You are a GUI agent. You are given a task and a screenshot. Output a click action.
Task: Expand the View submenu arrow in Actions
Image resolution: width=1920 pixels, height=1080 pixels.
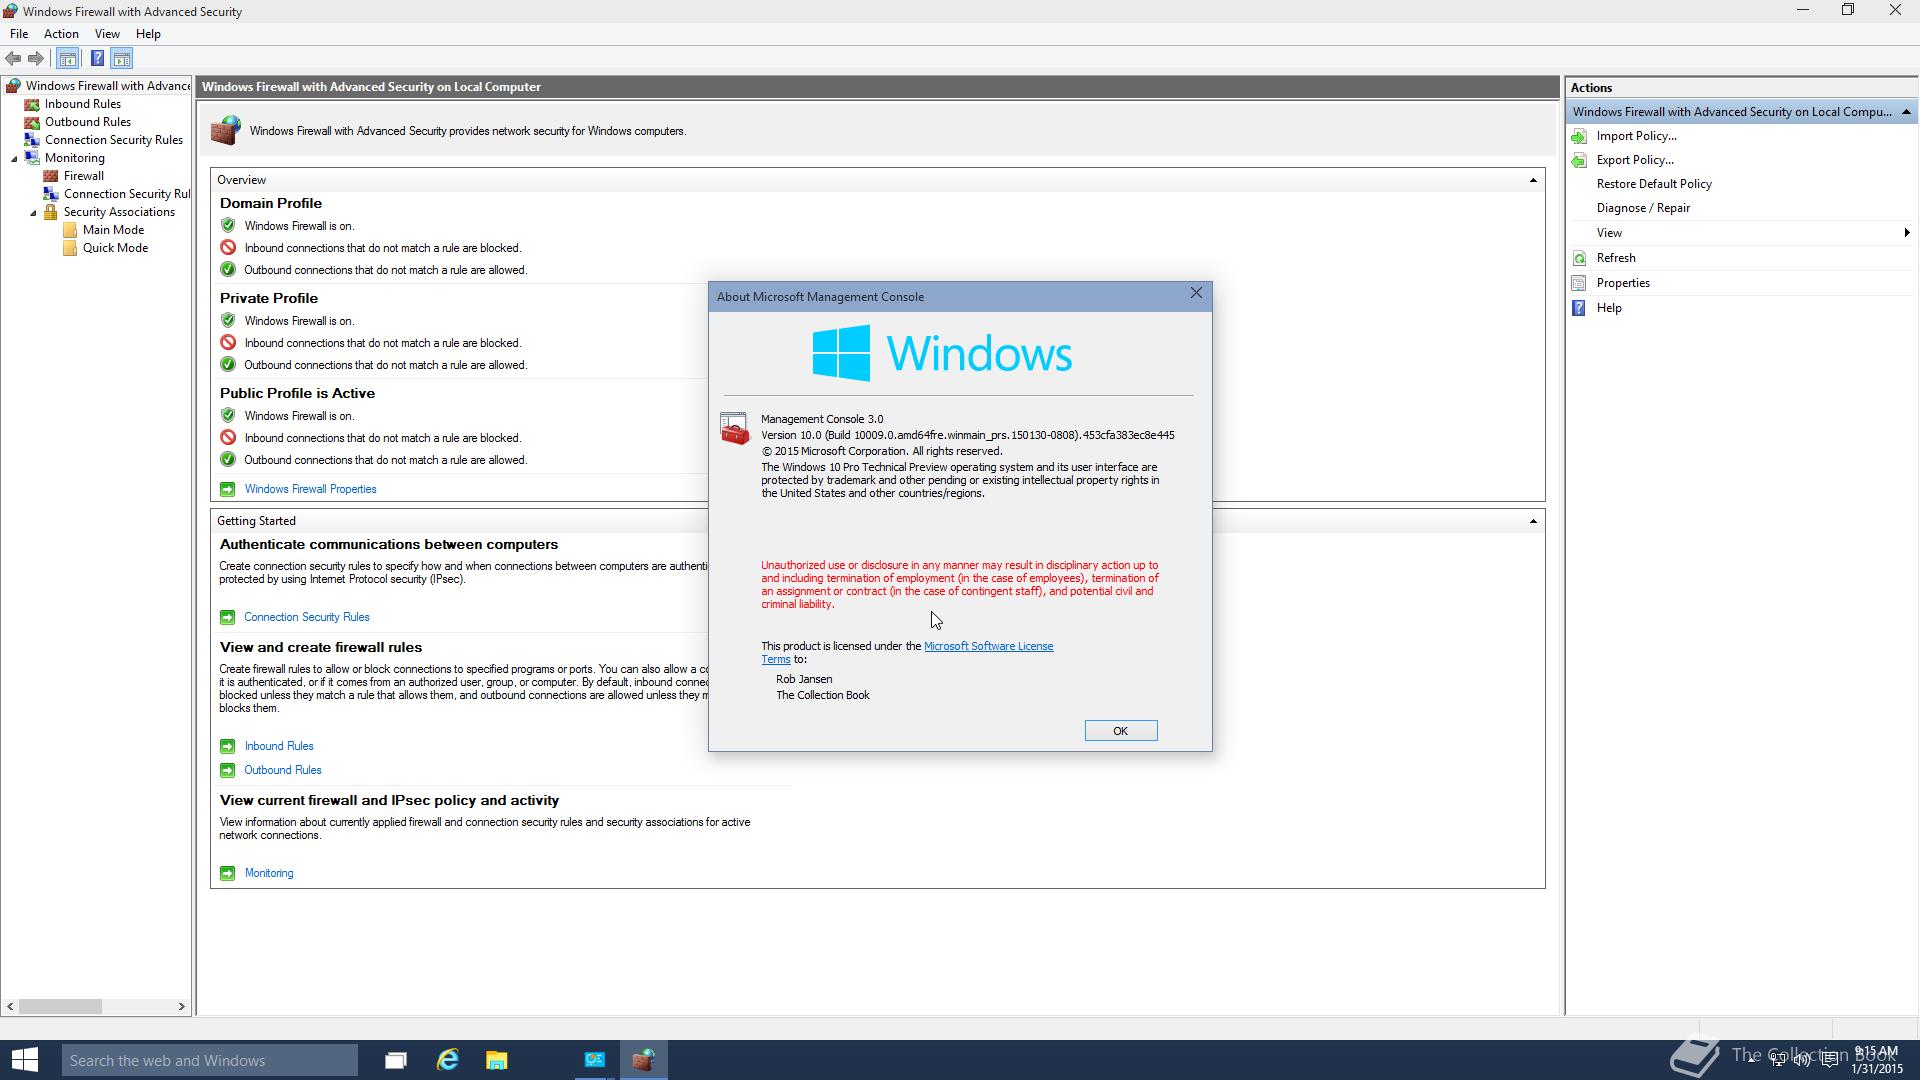pyautogui.click(x=1906, y=233)
